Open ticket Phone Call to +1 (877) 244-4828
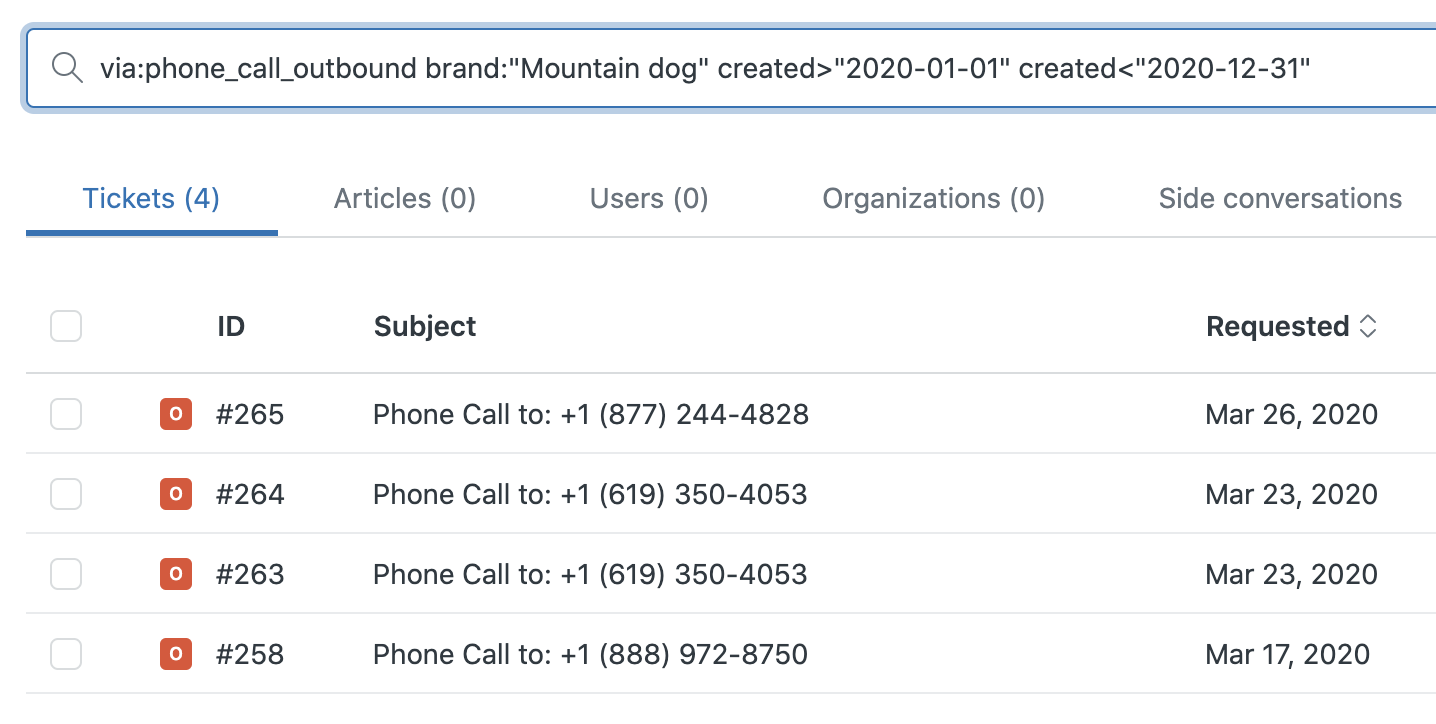The width and height of the screenshot is (1436, 724). pos(590,414)
